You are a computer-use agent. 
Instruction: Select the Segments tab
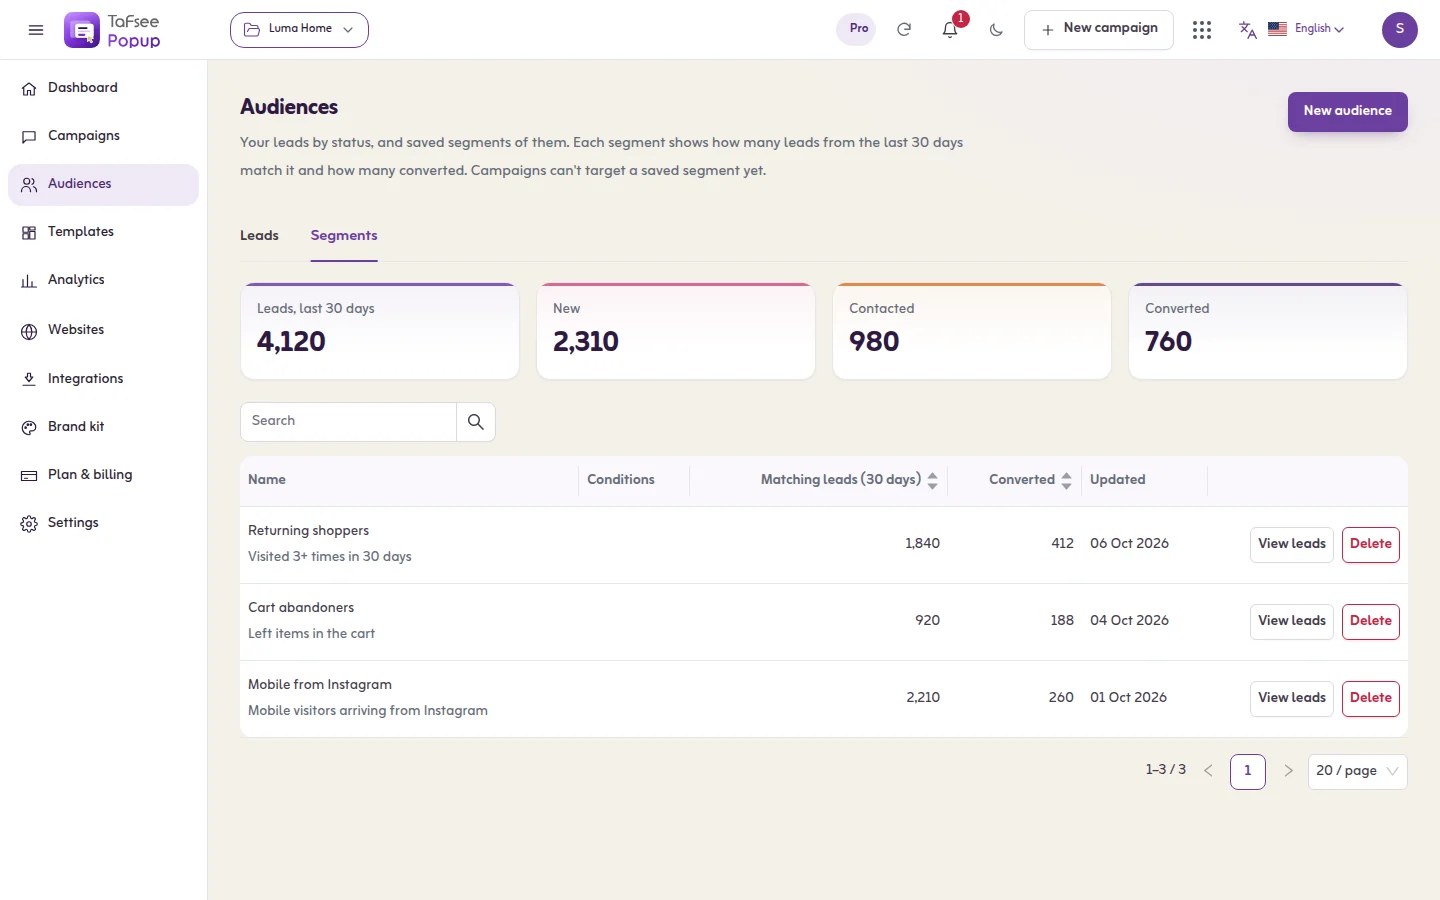[344, 236]
